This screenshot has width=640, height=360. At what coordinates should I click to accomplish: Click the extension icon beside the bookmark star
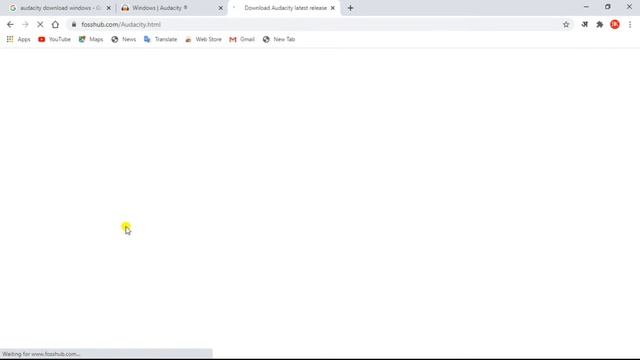584,24
